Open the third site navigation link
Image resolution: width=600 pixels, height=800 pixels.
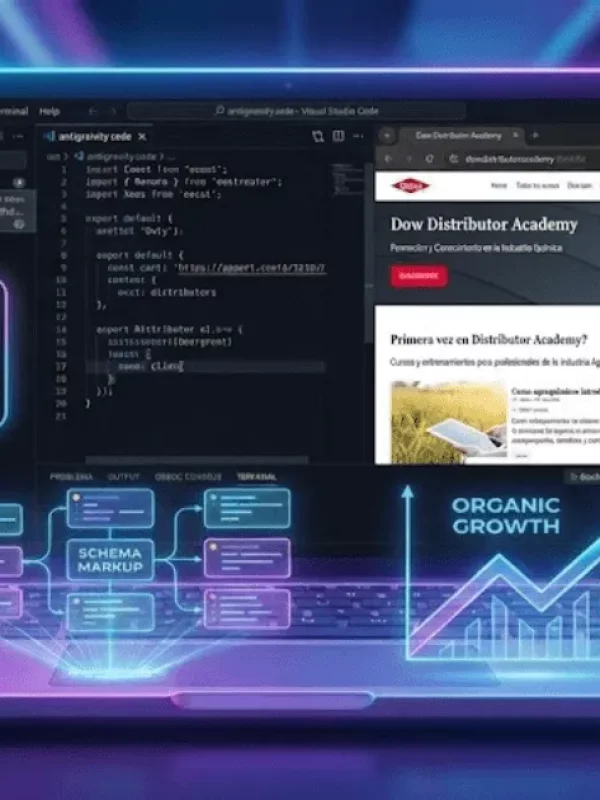coord(580,185)
